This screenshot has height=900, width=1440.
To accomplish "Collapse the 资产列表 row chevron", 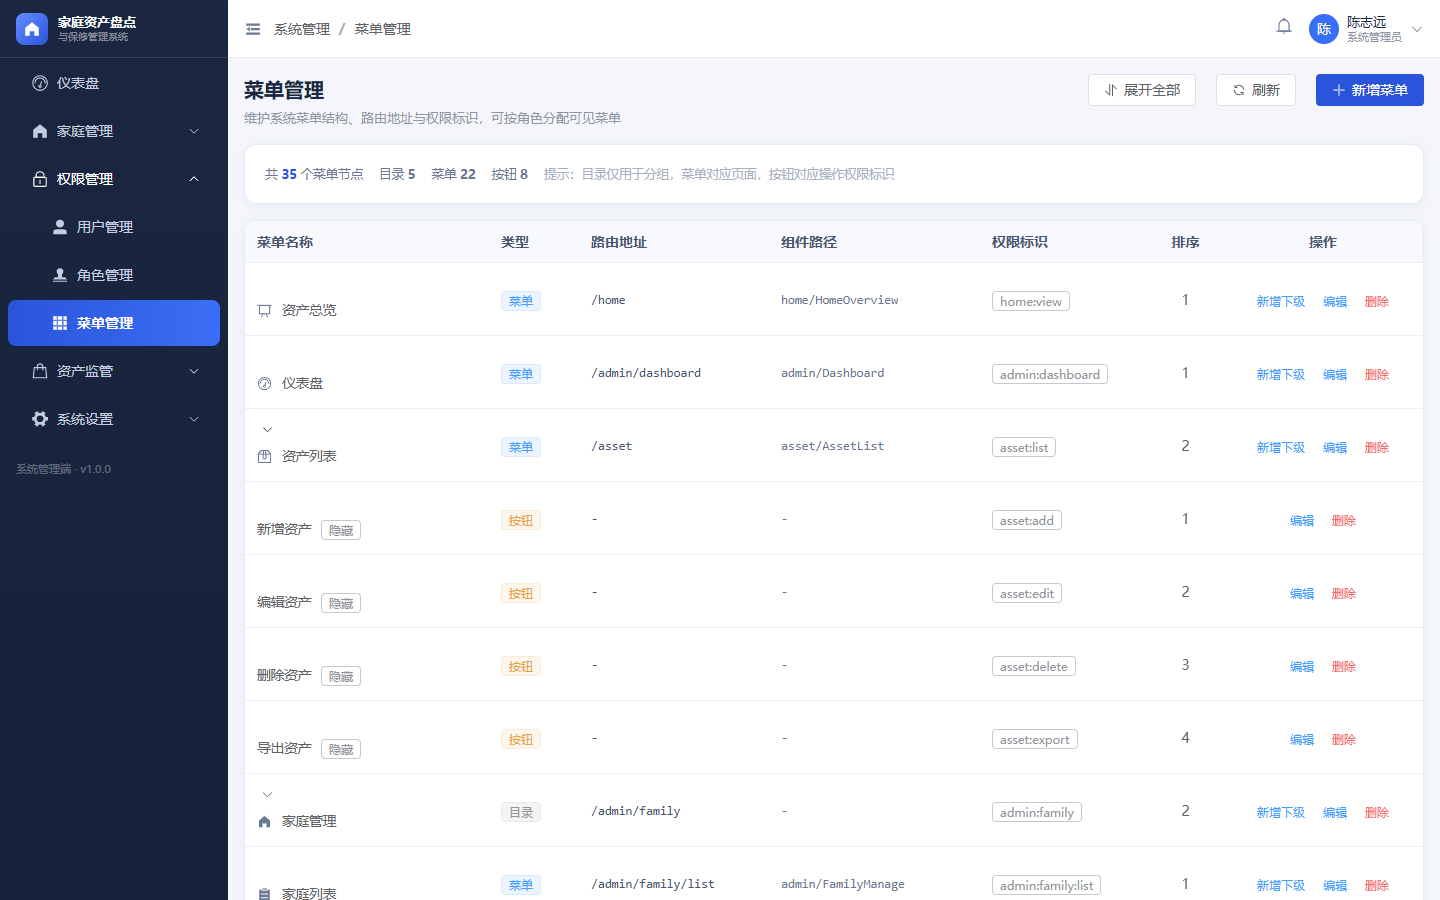I will pyautogui.click(x=267, y=430).
